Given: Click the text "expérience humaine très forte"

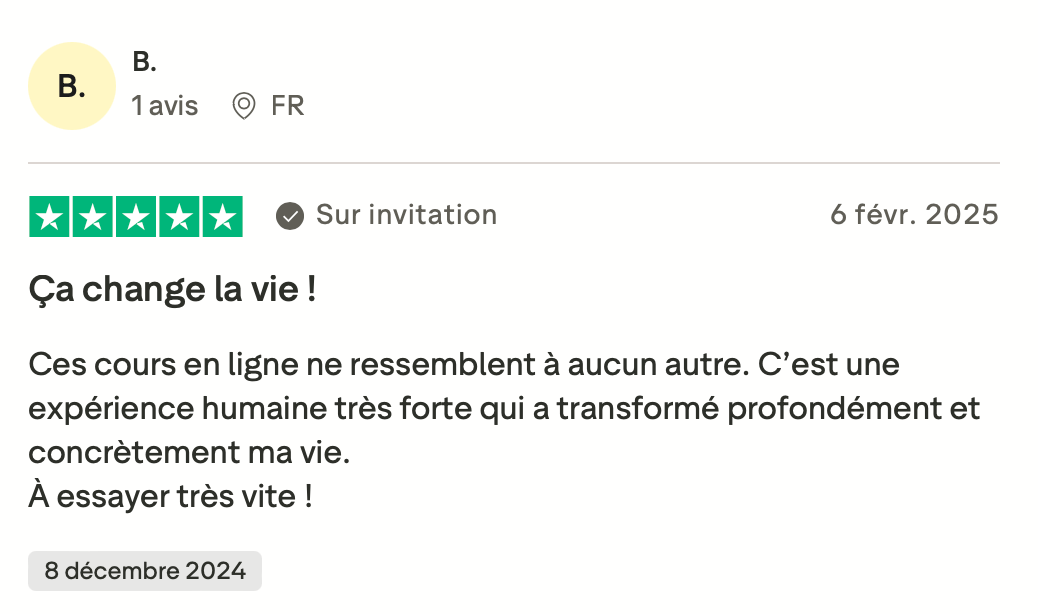Looking at the screenshot, I should click(x=240, y=408).
